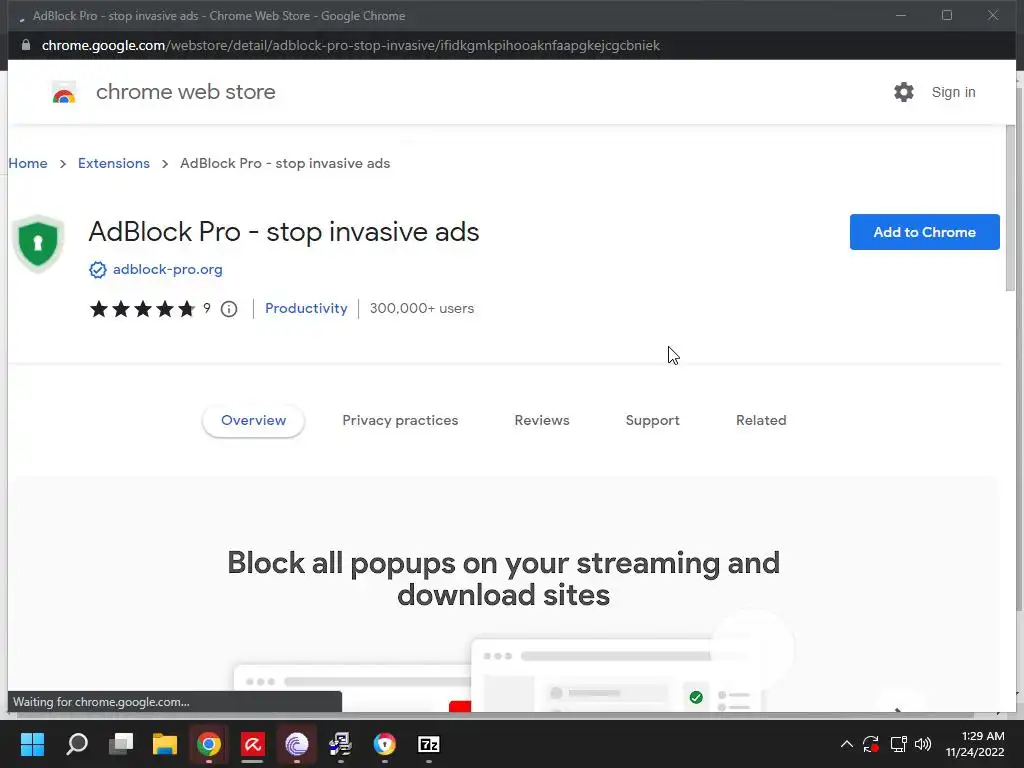Click the address bar URL
1024x768 pixels.
click(351, 45)
